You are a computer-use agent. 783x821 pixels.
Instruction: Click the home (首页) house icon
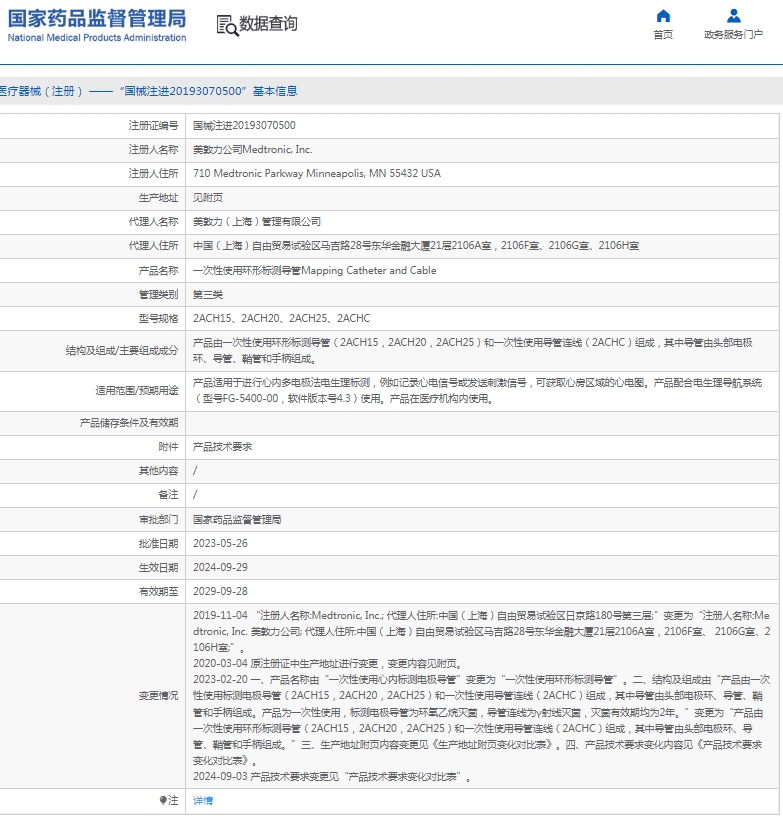(663, 16)
